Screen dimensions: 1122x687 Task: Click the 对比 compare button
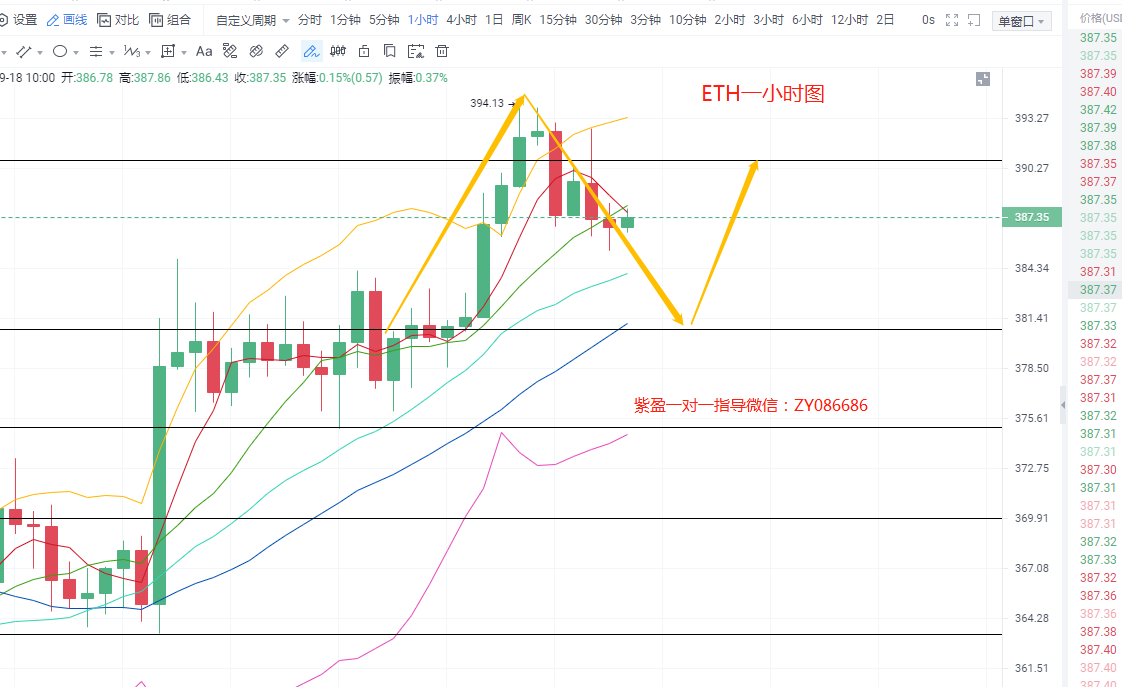pos(118,20)
